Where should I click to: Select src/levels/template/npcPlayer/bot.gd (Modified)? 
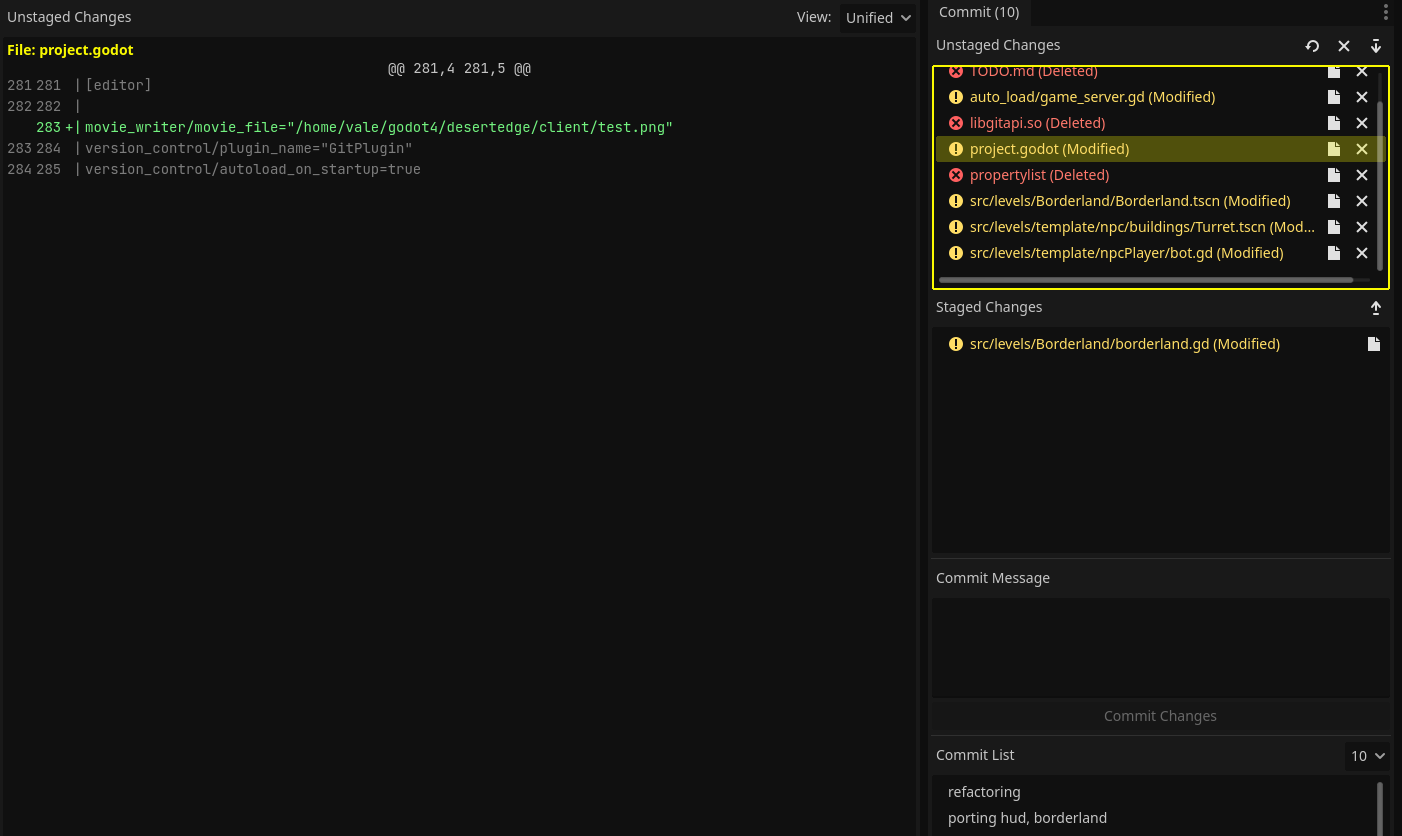tap(1126, 253)
